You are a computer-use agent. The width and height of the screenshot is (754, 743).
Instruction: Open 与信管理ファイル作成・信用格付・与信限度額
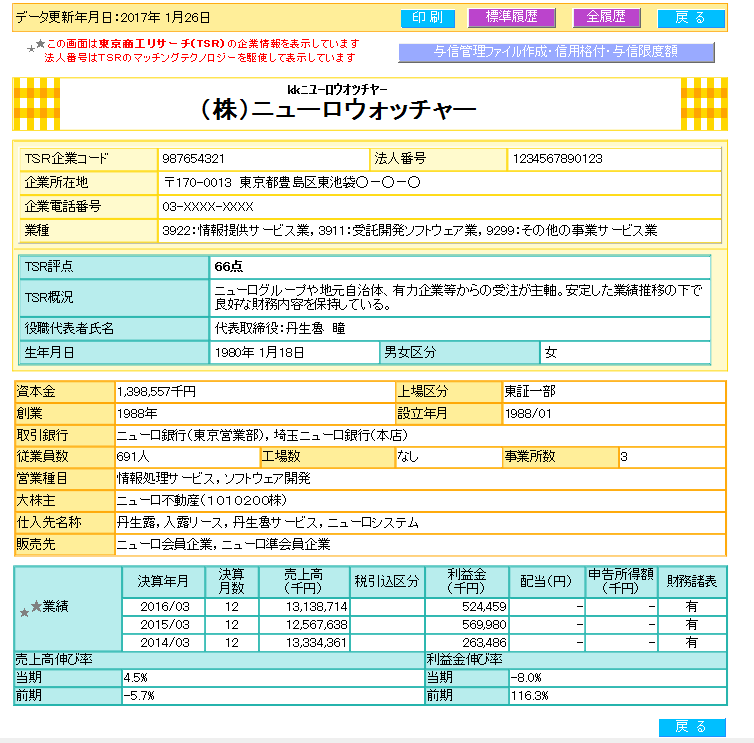[556, 52]
